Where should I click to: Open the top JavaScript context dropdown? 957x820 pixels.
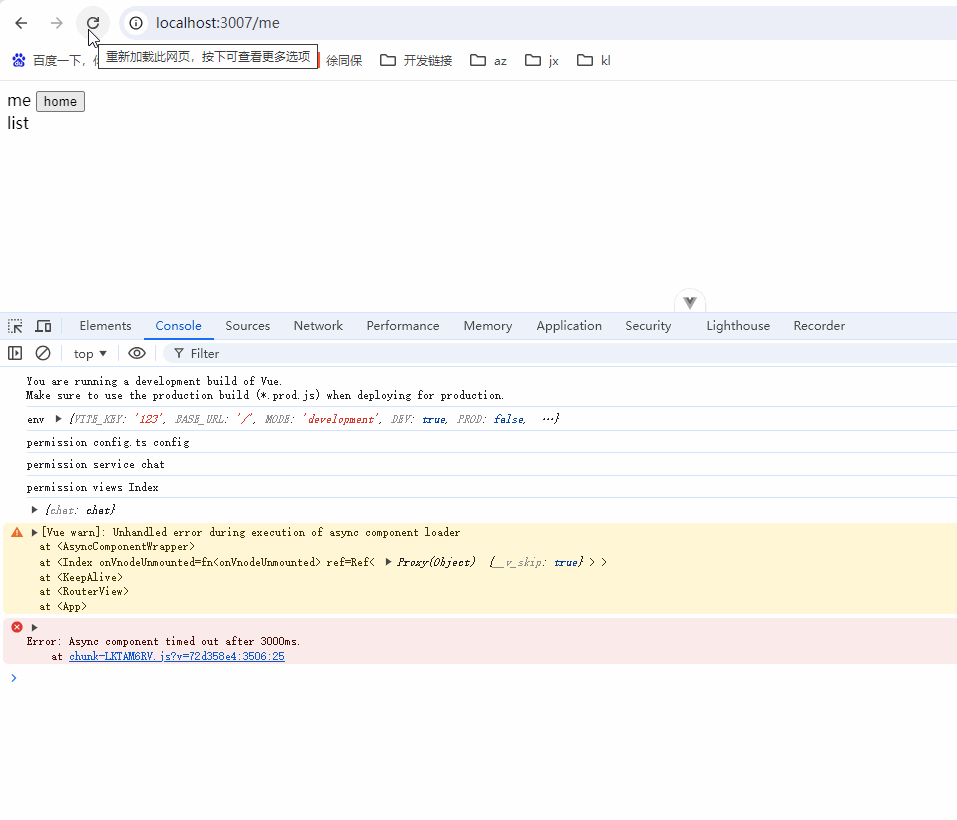[x=90, y=354]
